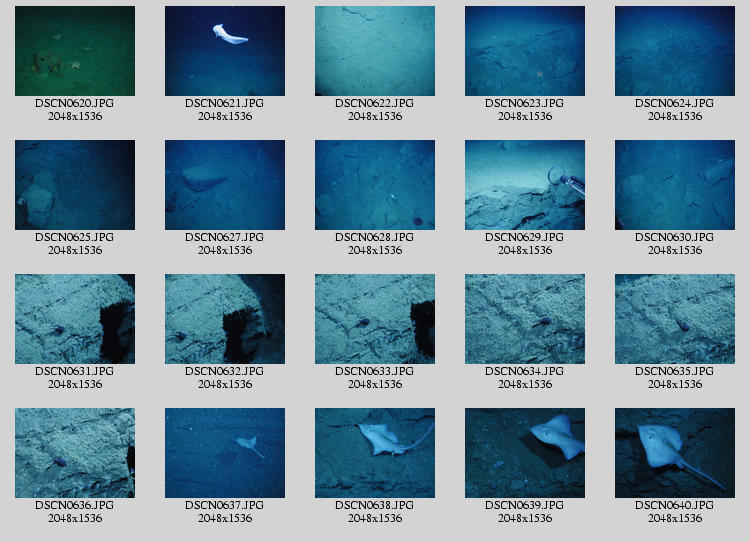Click the DSCN0622.JPG seafloor thumbnail
Viewport: 750px width, 542px height.
tap(375, 51)
